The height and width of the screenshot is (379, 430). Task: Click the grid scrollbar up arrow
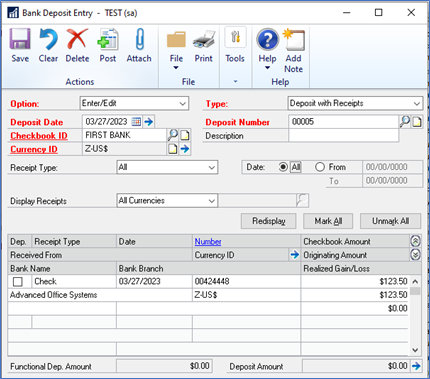[x=415, y=282]
